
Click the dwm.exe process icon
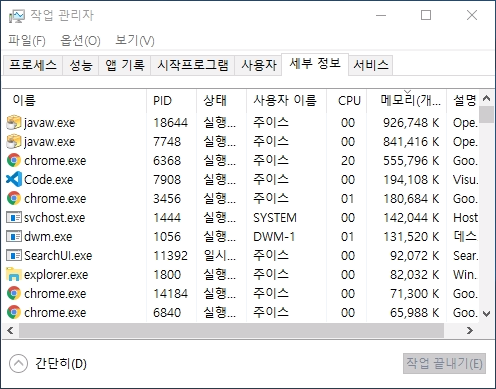click(14, 236)
